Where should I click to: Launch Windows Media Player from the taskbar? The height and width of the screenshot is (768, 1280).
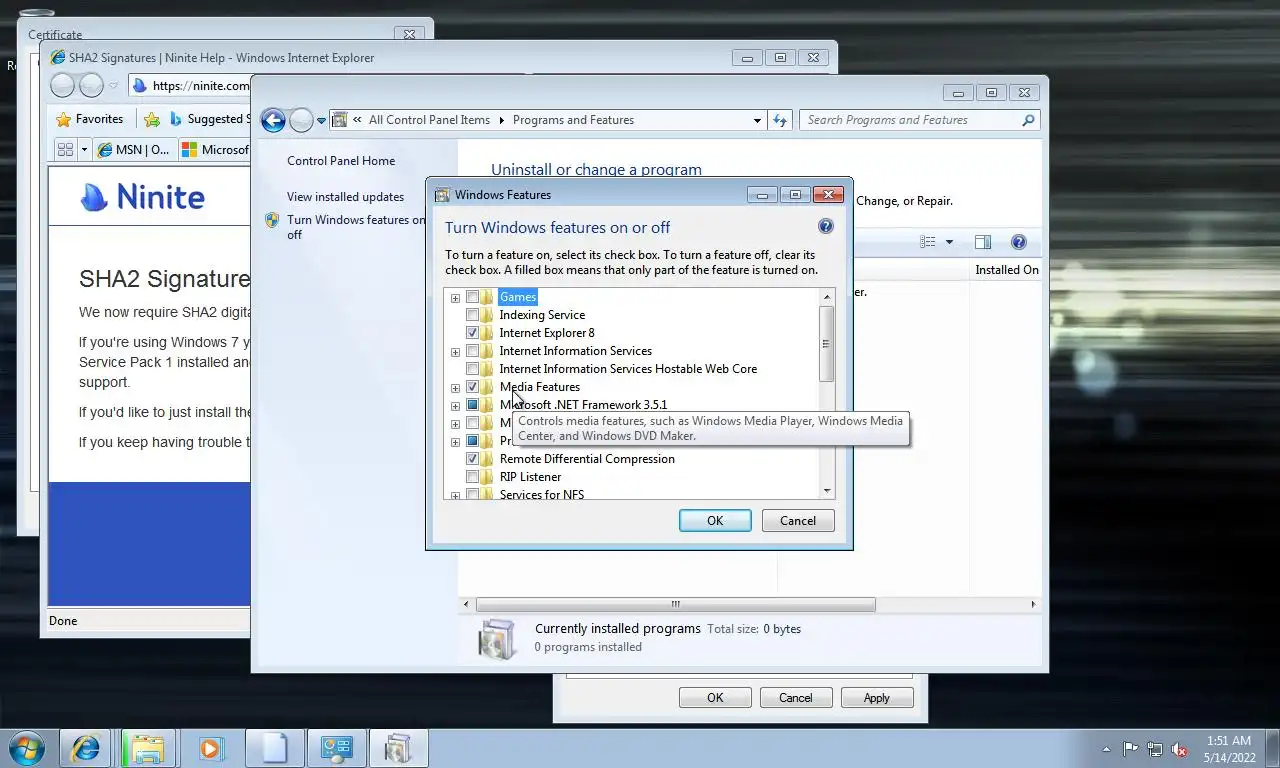210,748
